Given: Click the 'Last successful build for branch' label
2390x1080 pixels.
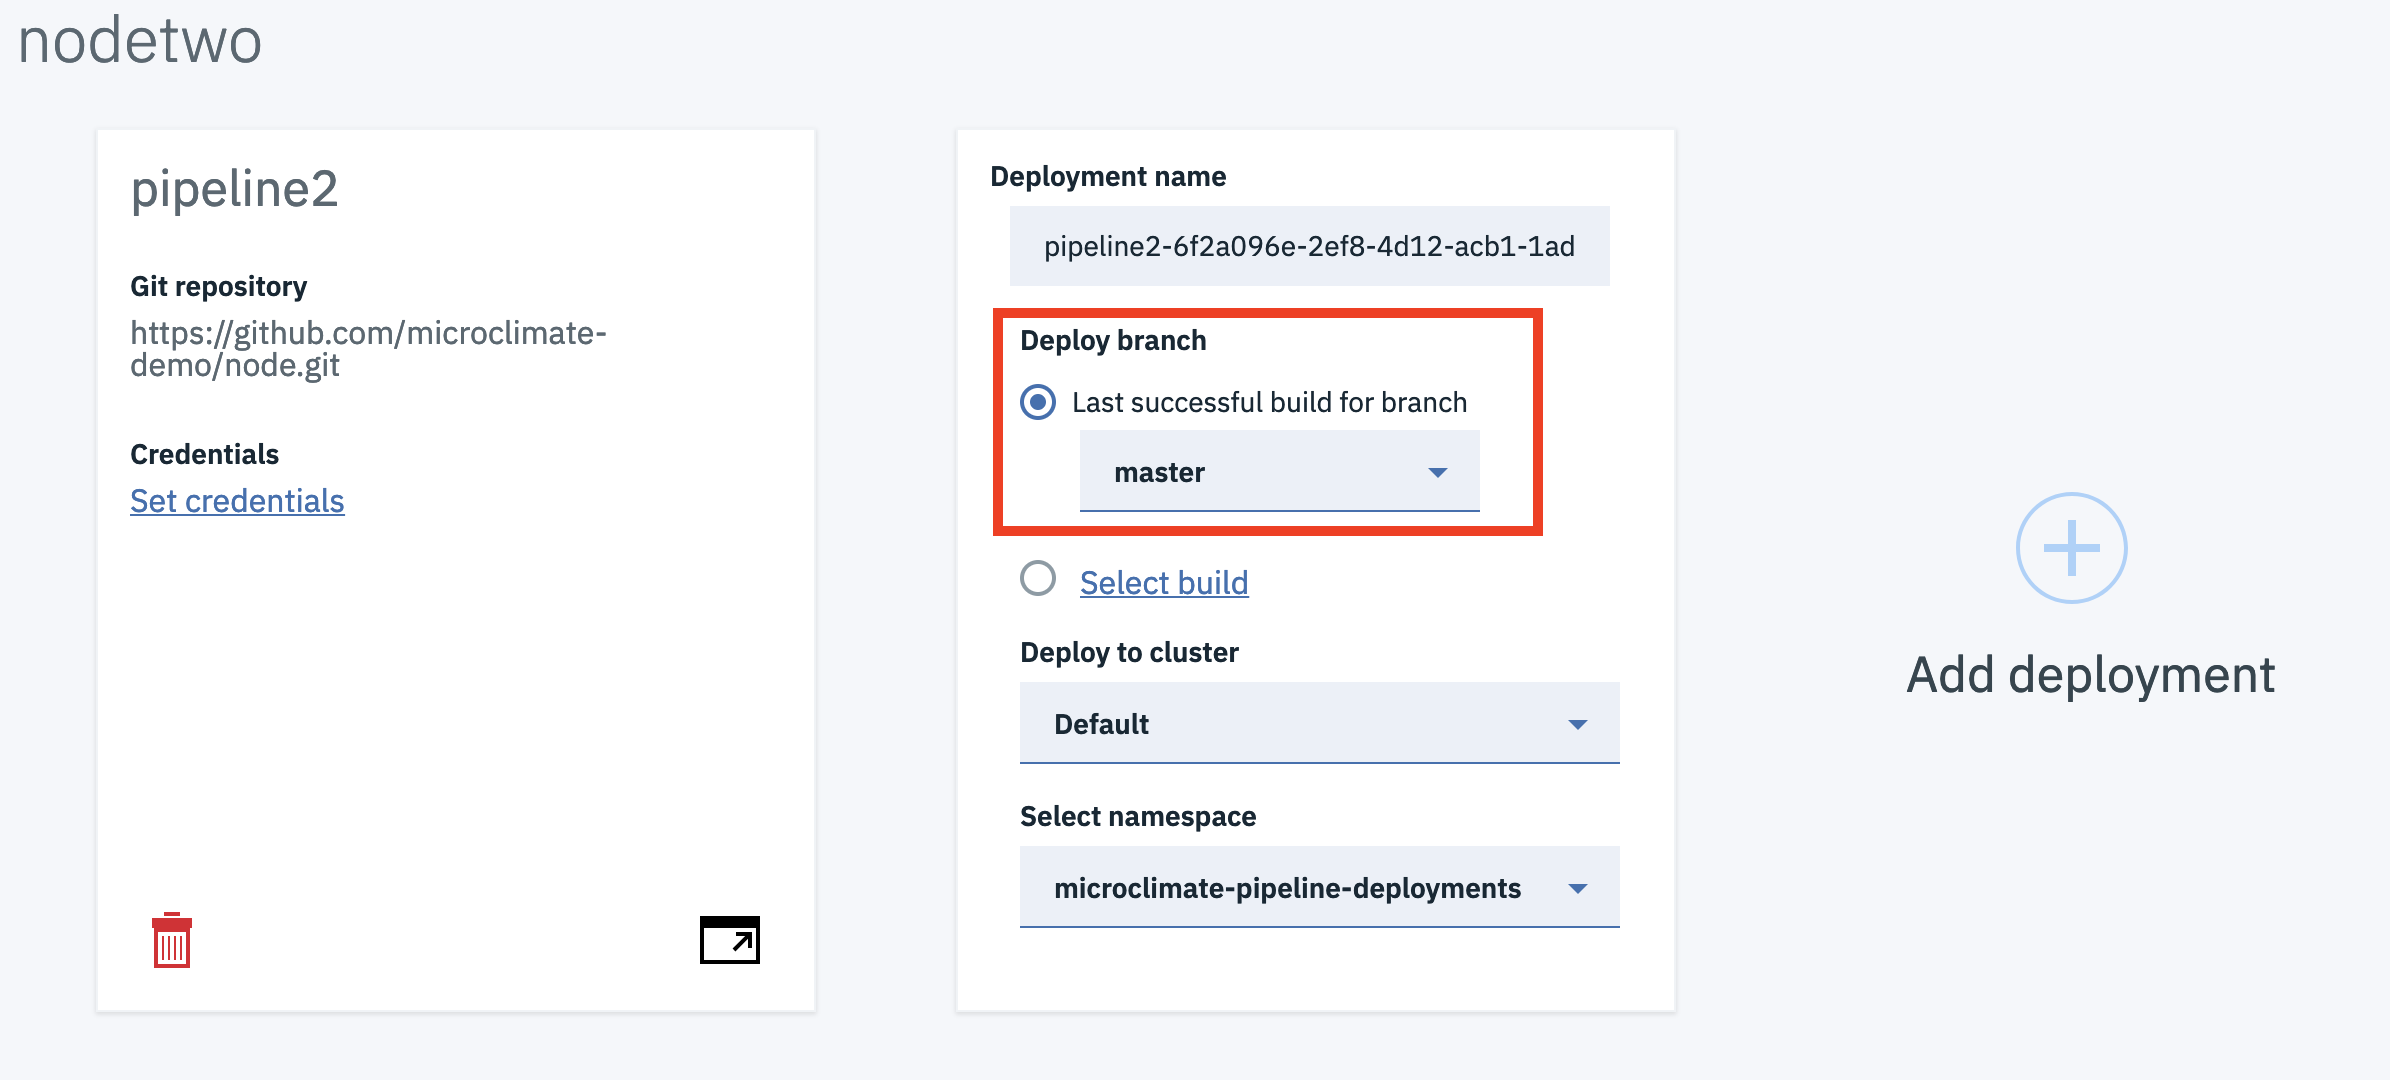Looking at the screenshot, I should (1269, 403).
